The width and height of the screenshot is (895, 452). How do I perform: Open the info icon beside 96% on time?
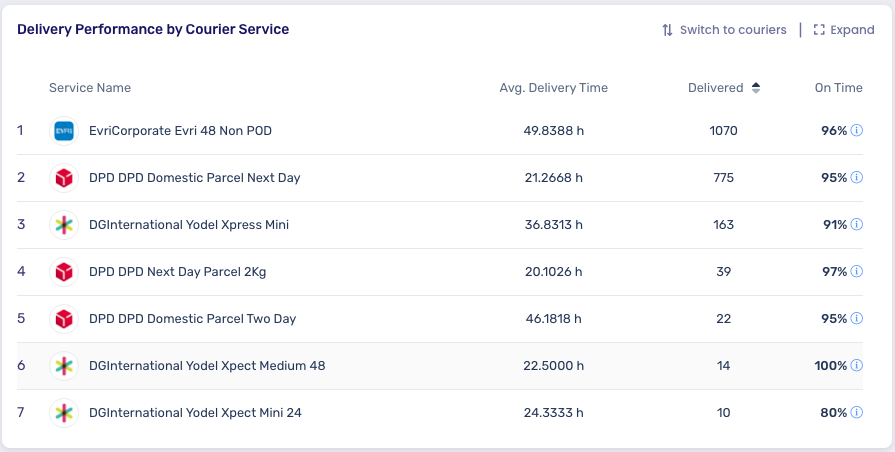856,130
